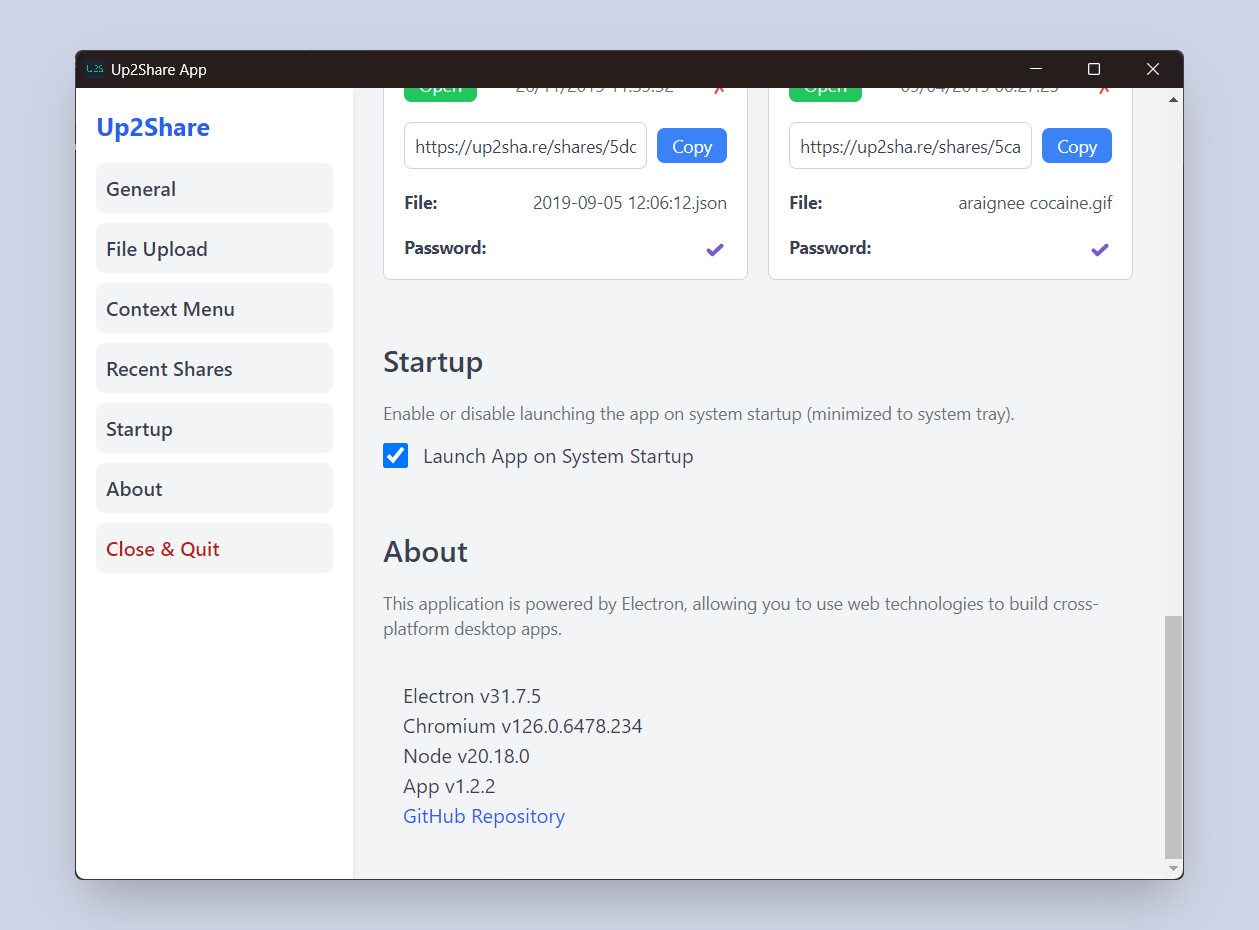Viewport: 1259px width, 930px height.
Task: Open the GitHub Repository link
Action: click(484, 816)
